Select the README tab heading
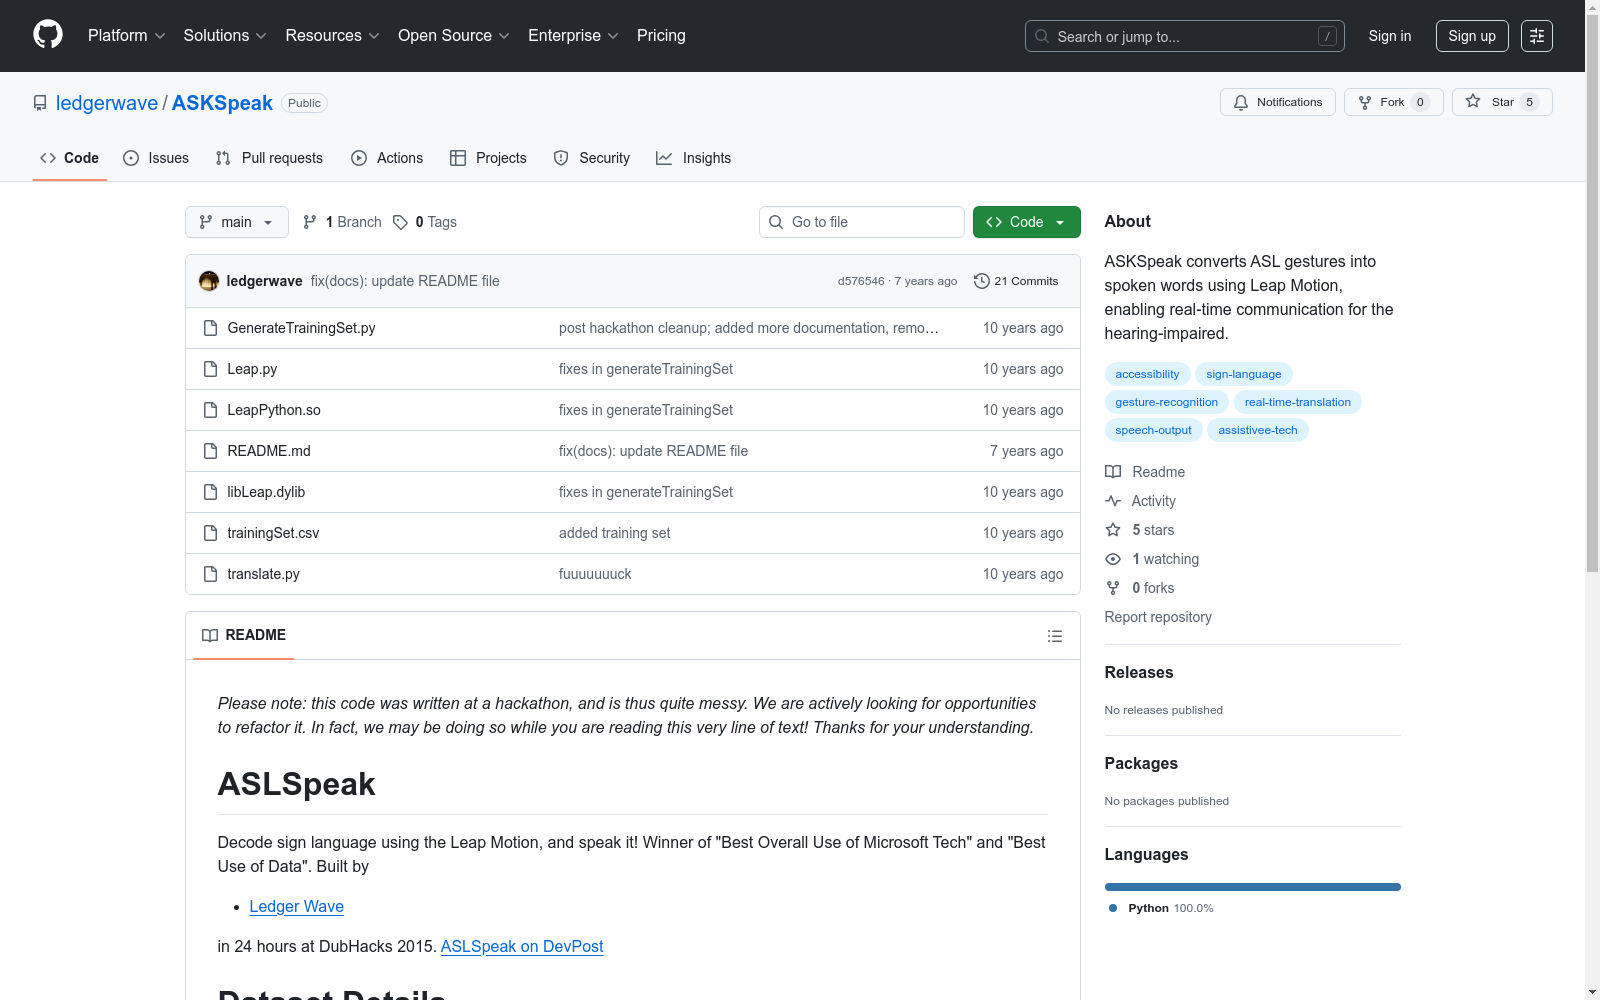The height and width of the screenshot is (1000, 1600). pos(244,635)
